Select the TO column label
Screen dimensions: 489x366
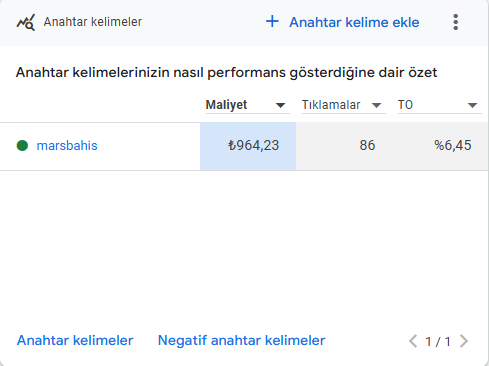click(x=405, y=105)
